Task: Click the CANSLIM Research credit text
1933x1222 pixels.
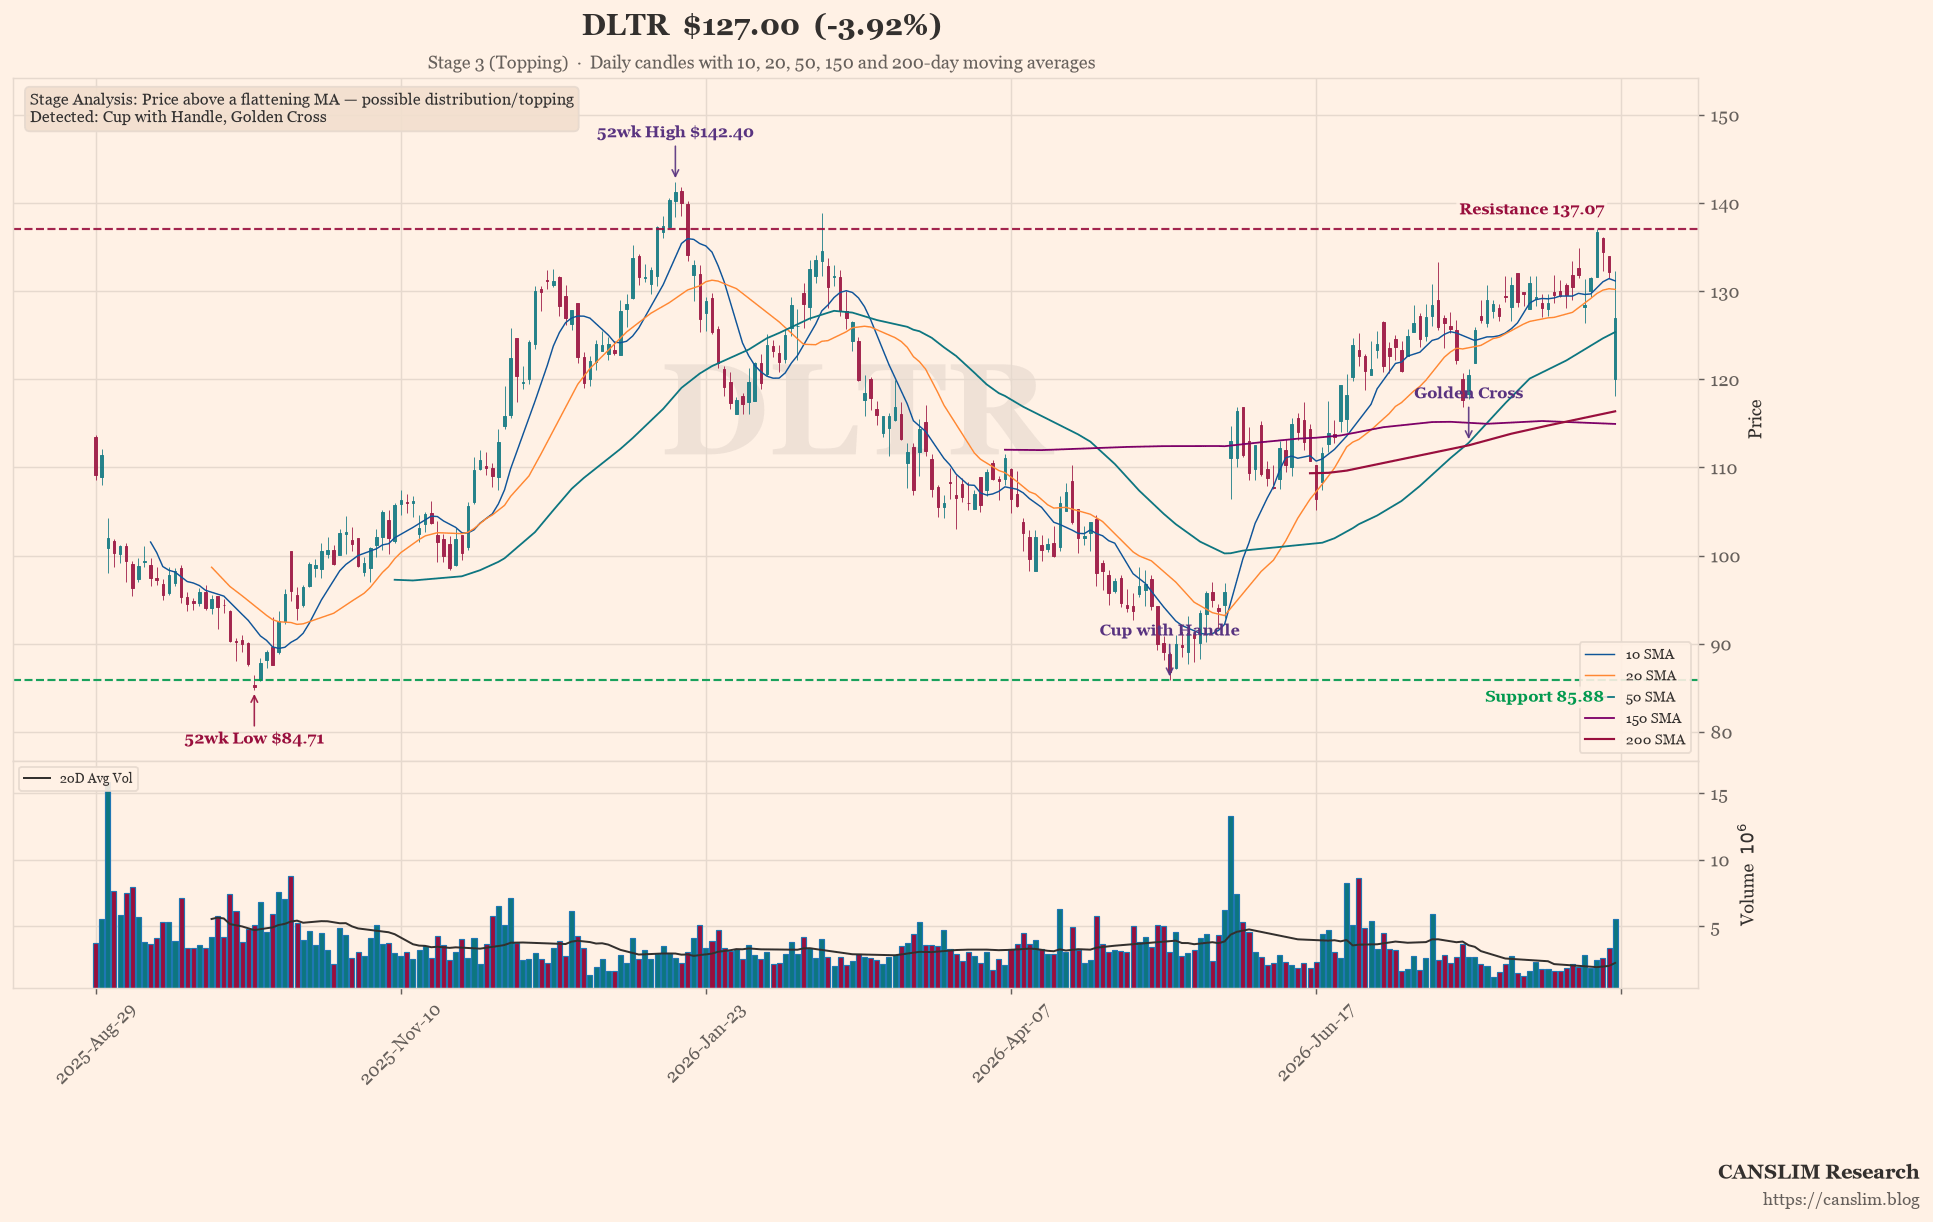Action: click(x=1818, y=1172)
